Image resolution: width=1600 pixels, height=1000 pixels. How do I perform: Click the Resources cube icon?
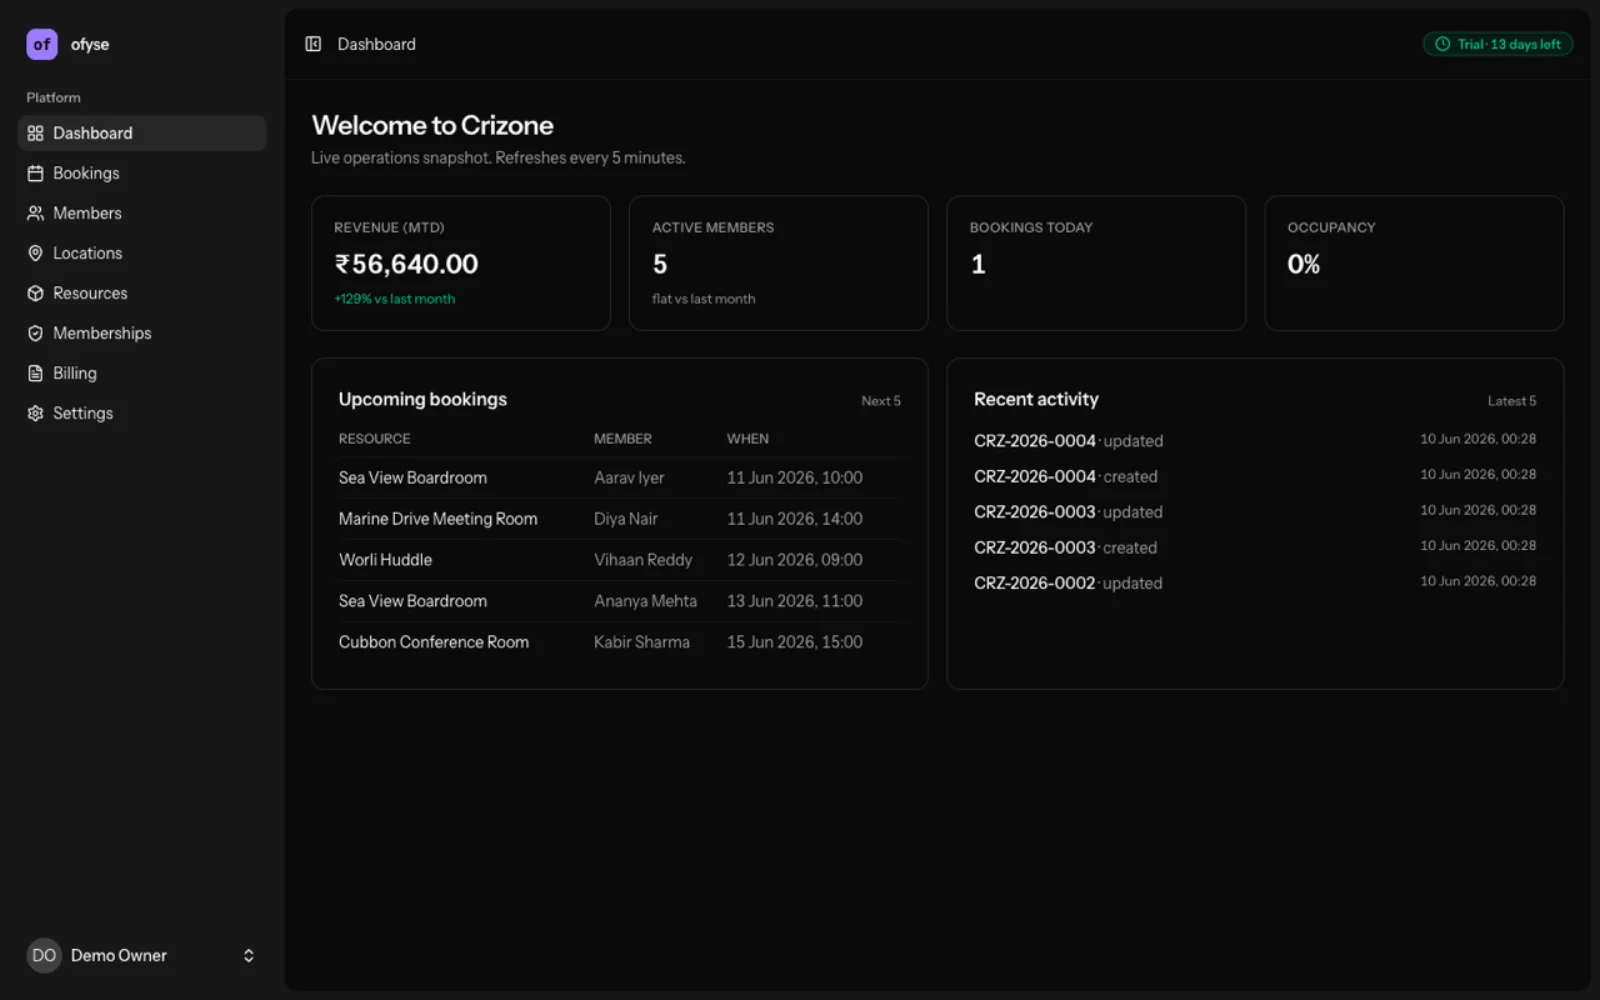click(35, 293)
